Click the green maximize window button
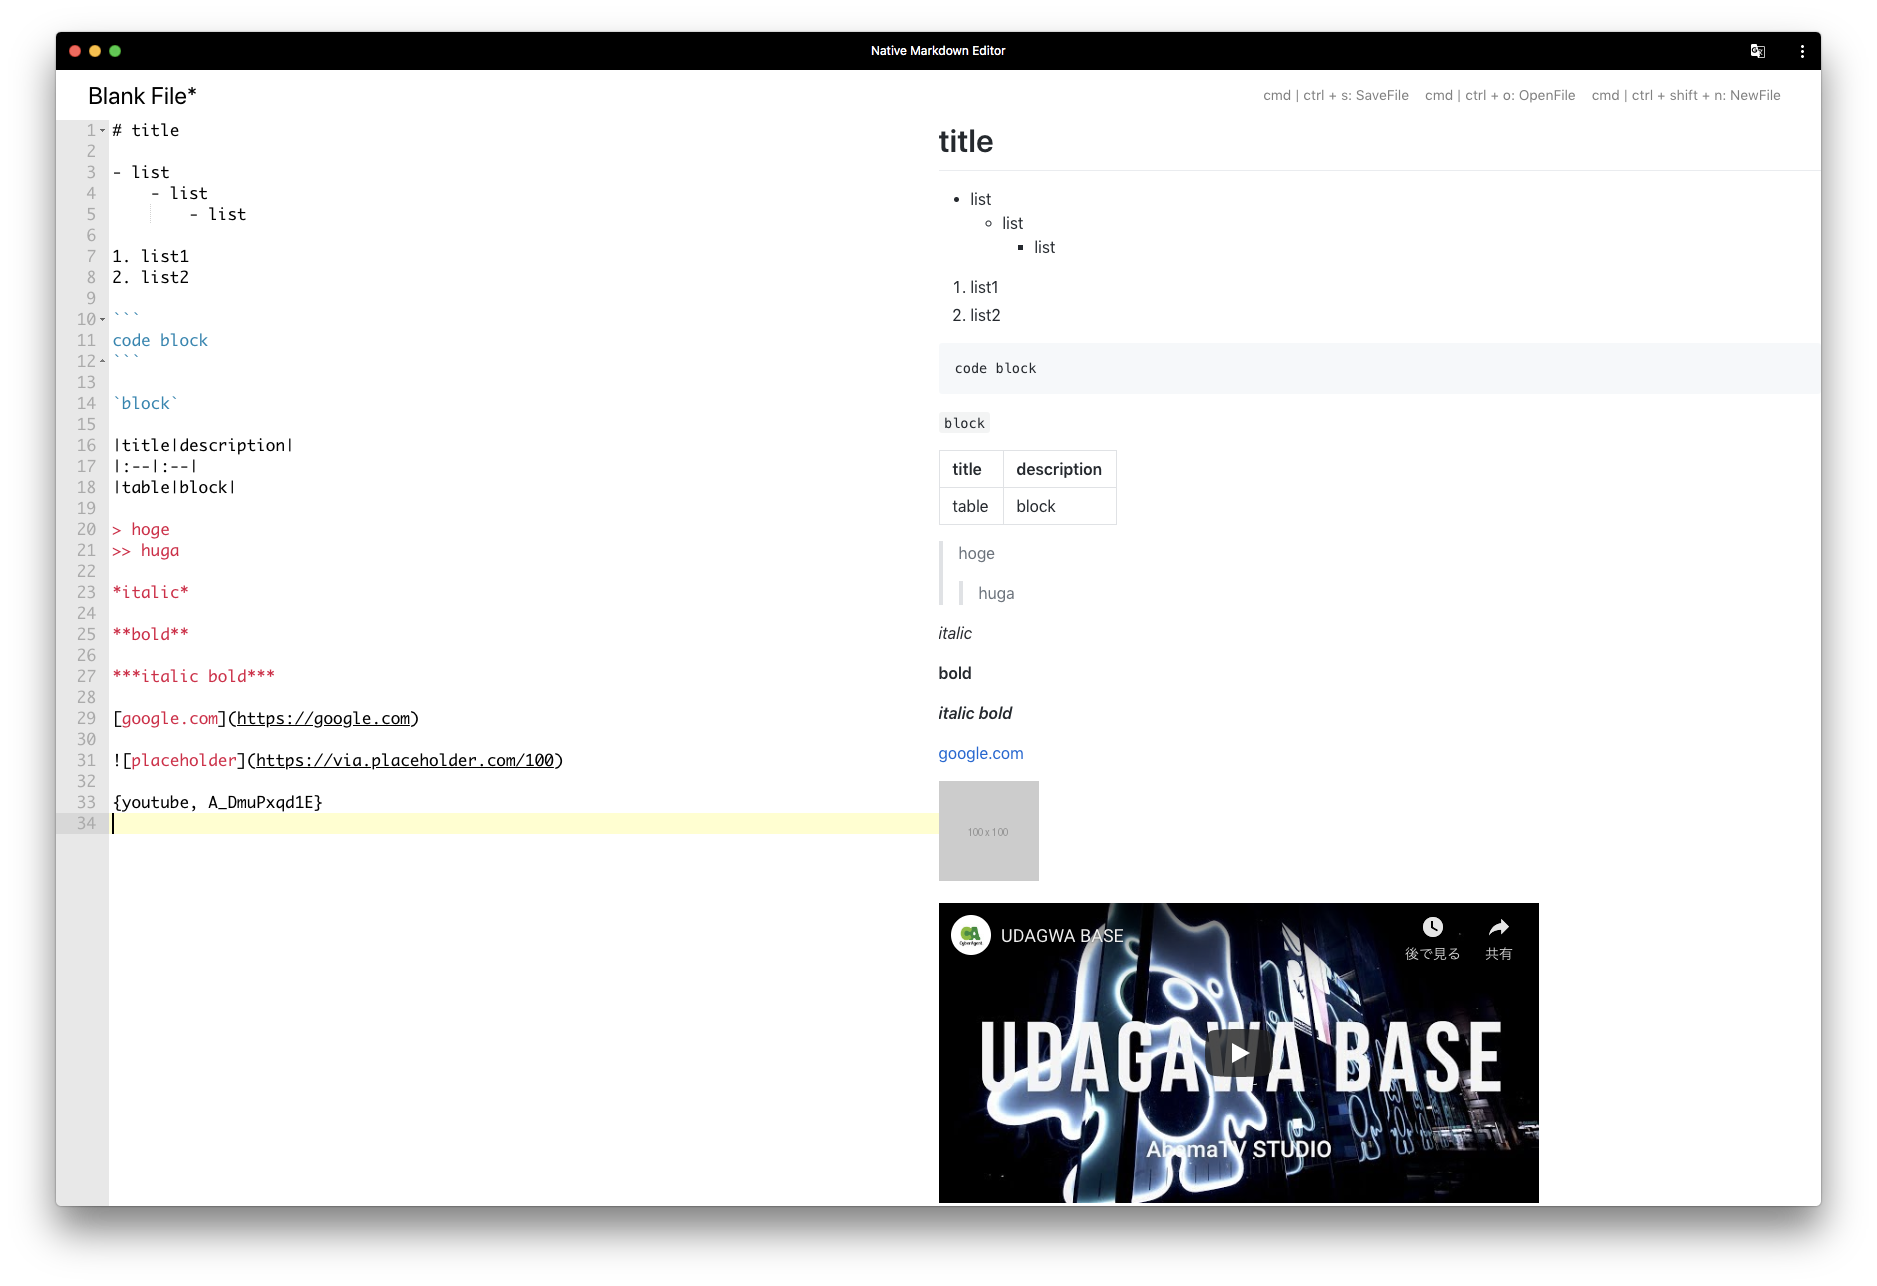 click(115, 51)
